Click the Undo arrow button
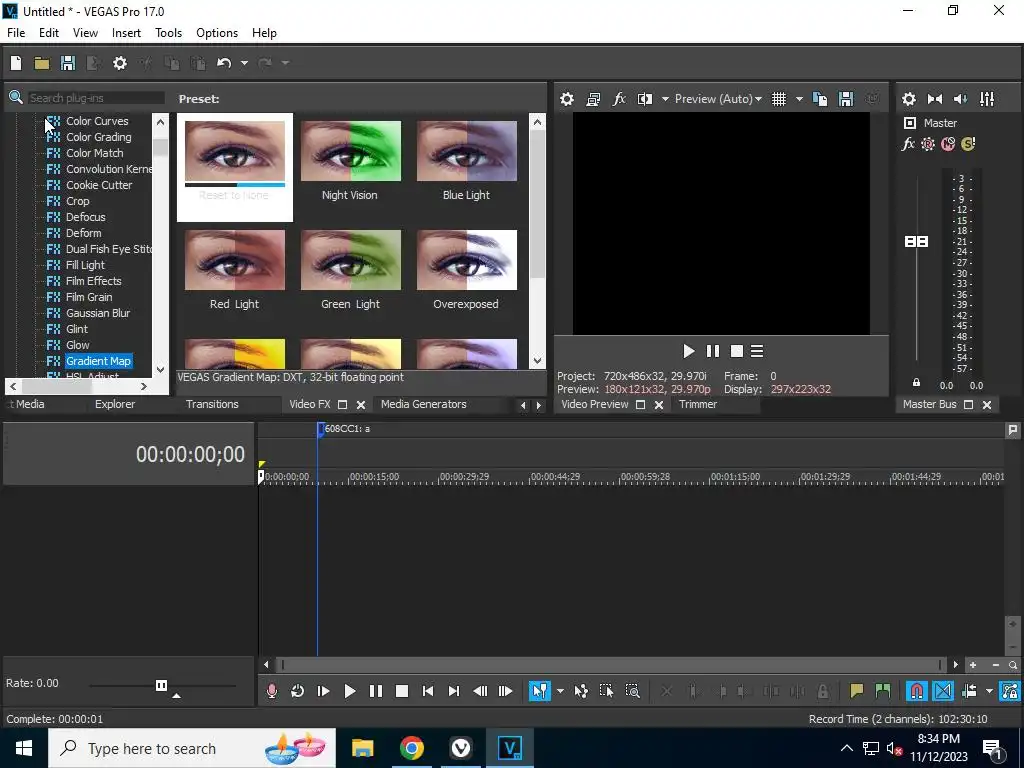Image resolution: width=1024 pixels, height=768 pixels. point(224,63)
